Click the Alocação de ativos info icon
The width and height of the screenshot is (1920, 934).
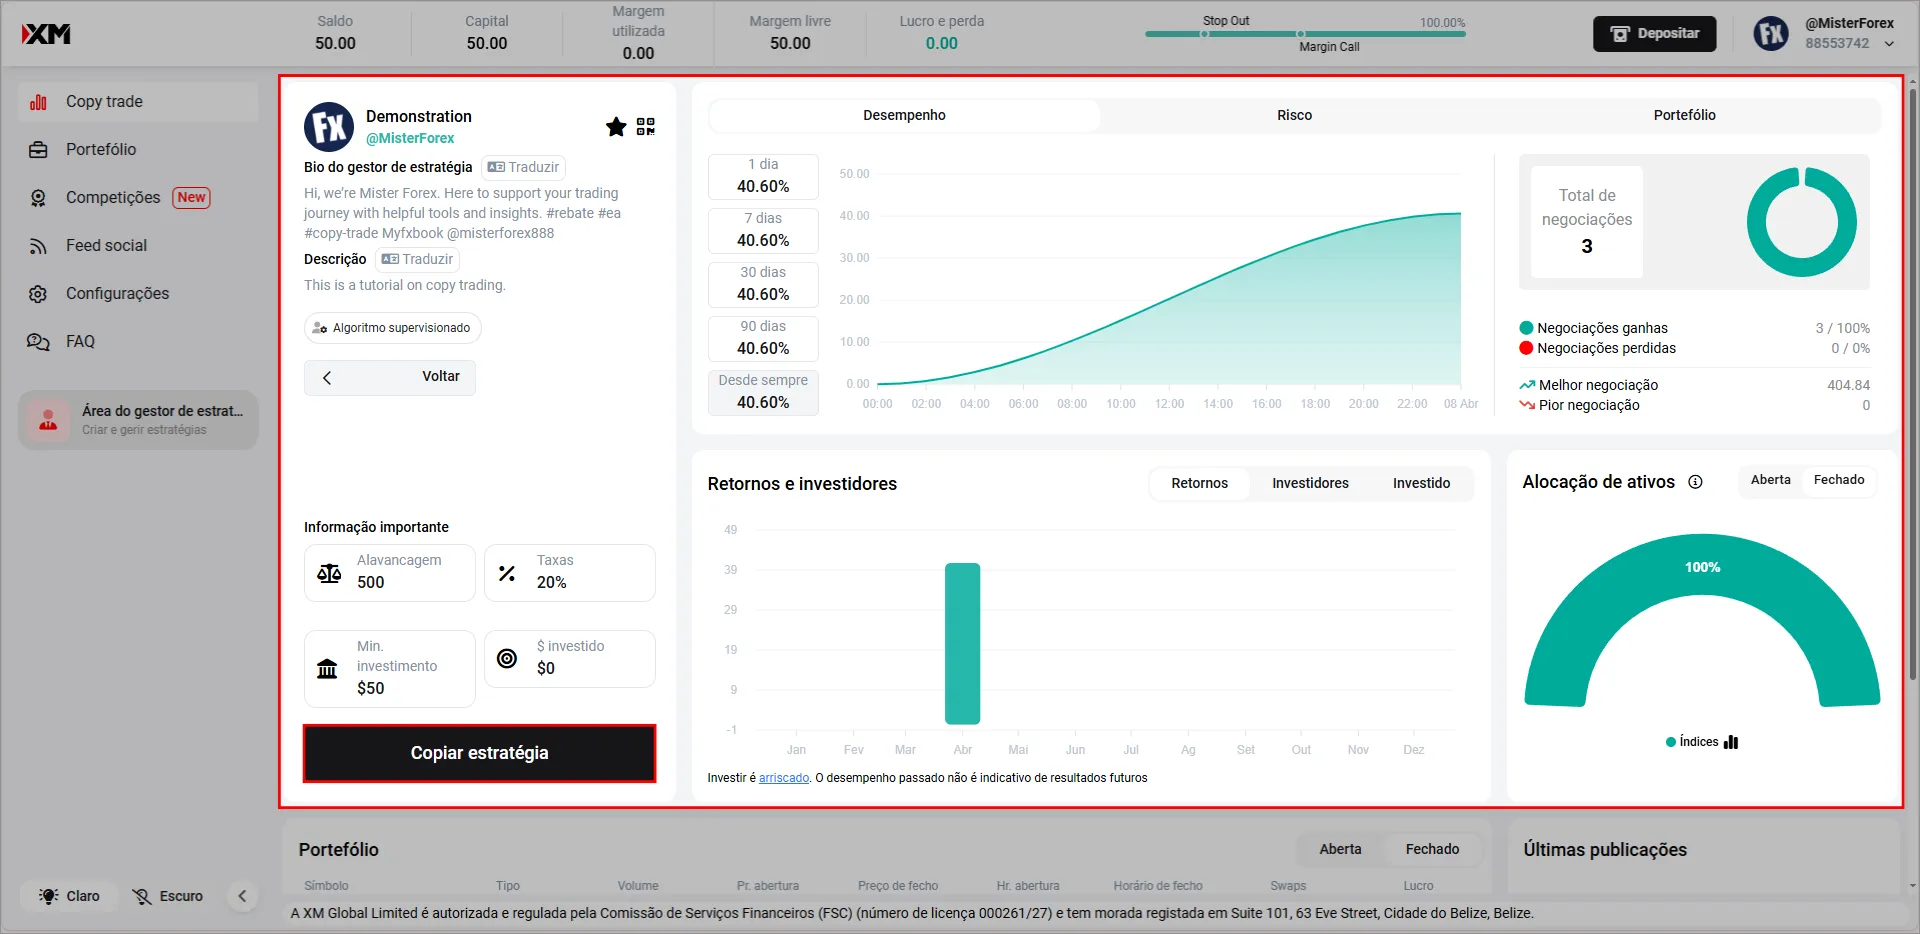coord(1696,482)
